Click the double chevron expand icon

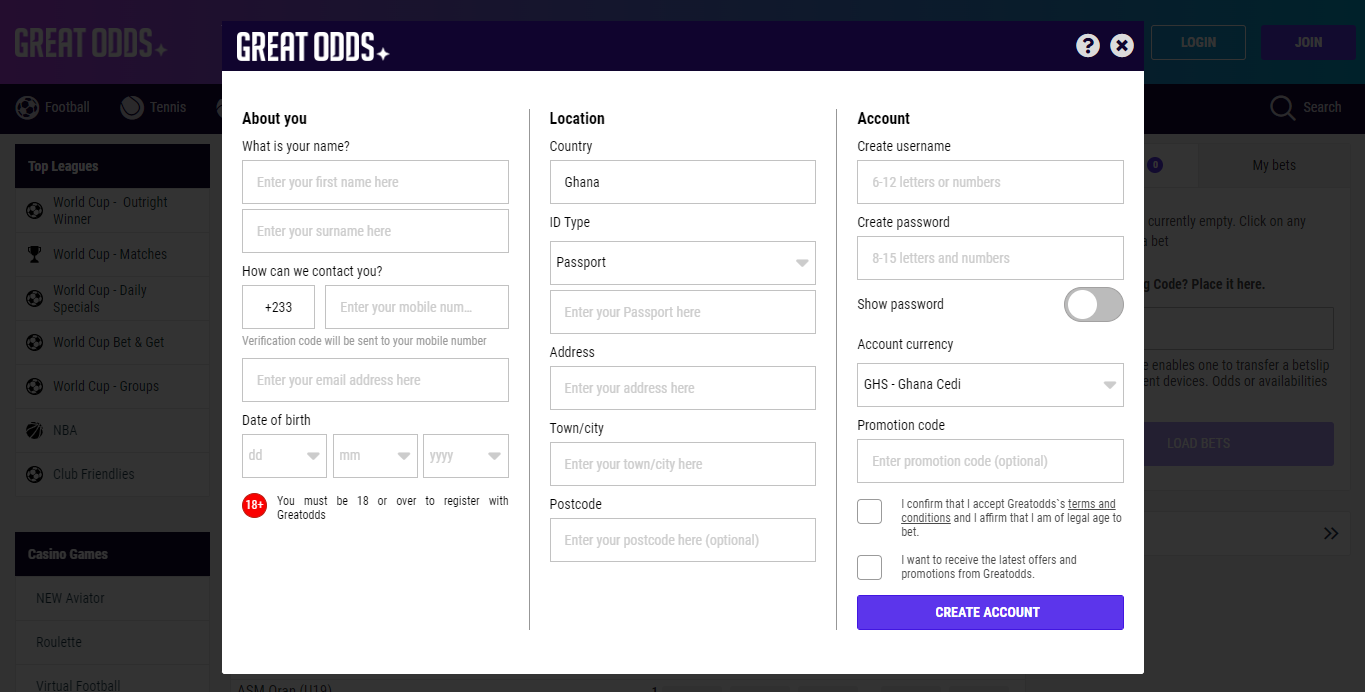[1331, 533]
